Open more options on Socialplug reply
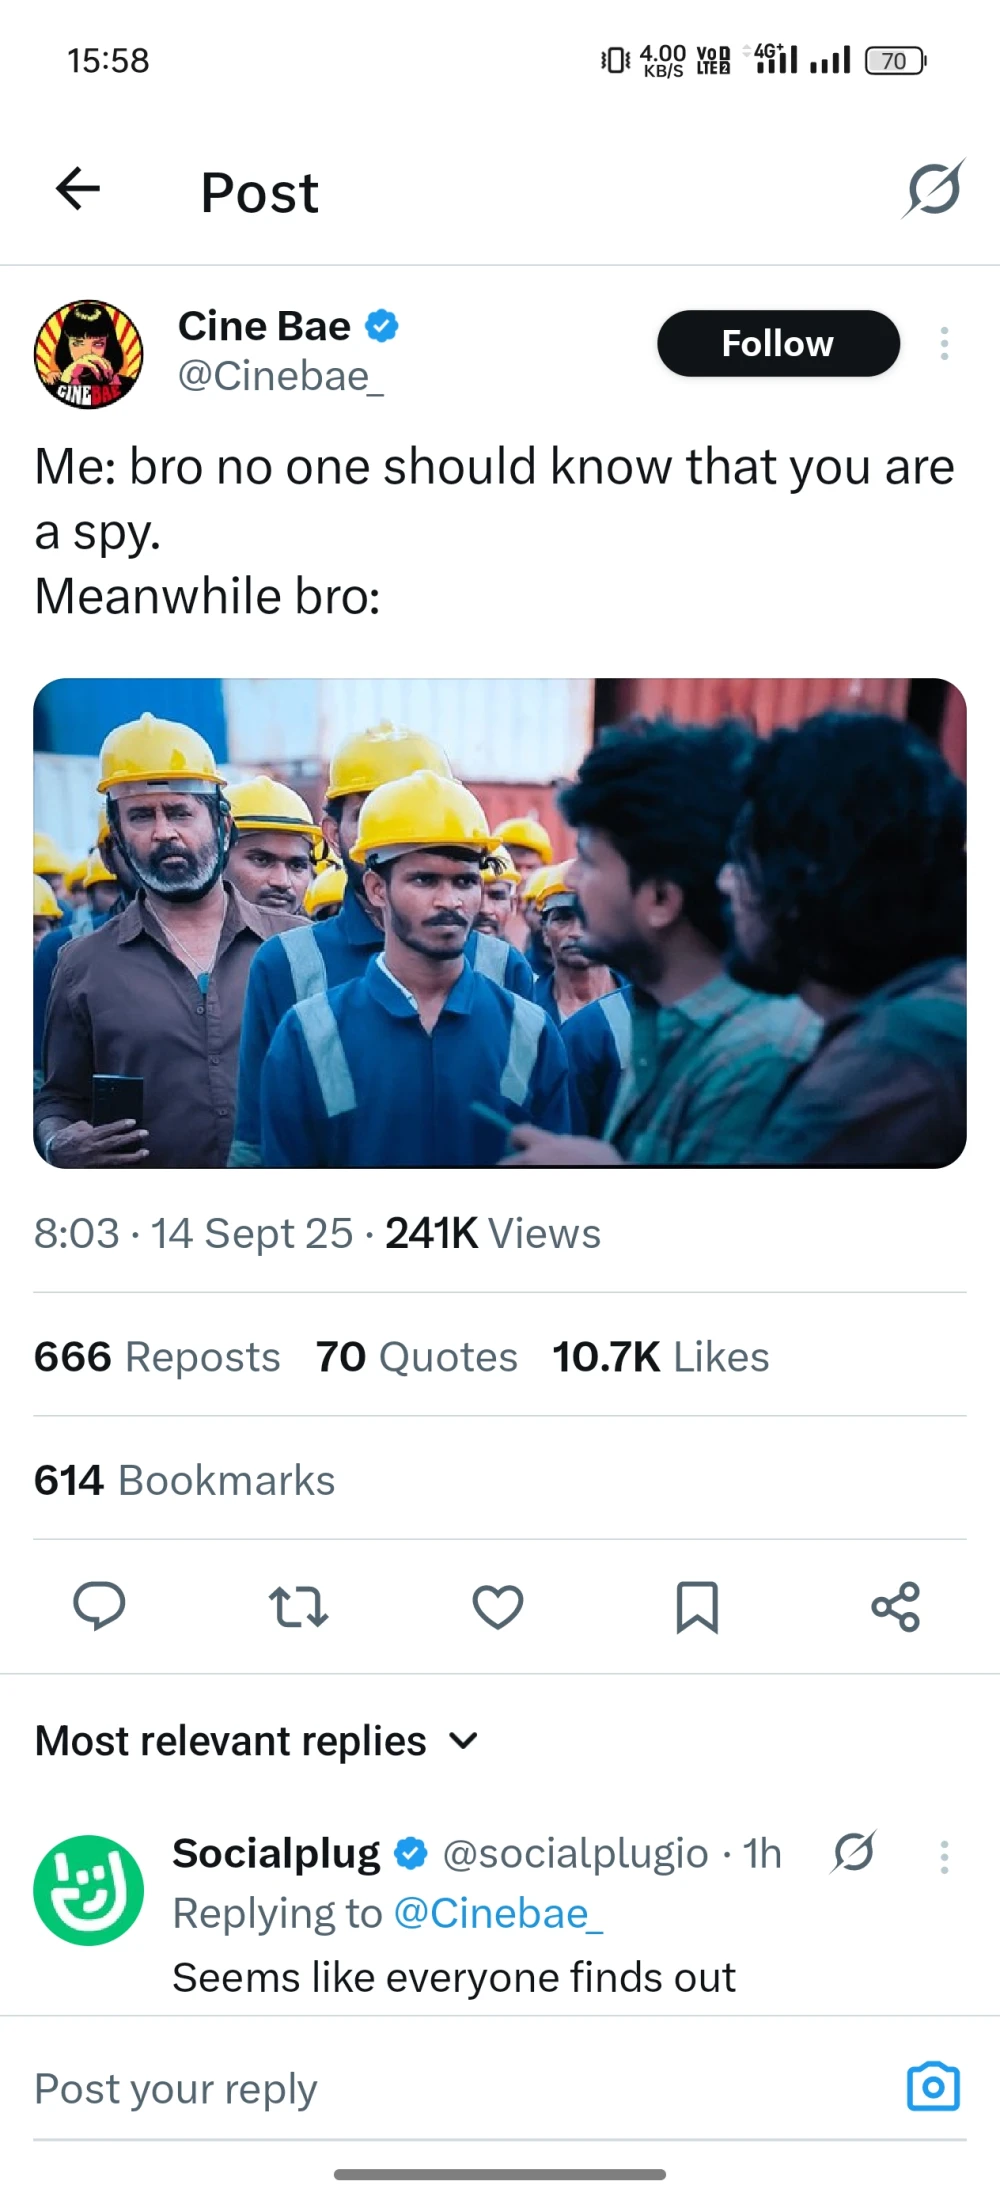Viewport: 1000px width, 2200px height. [x=944, y=1857]
